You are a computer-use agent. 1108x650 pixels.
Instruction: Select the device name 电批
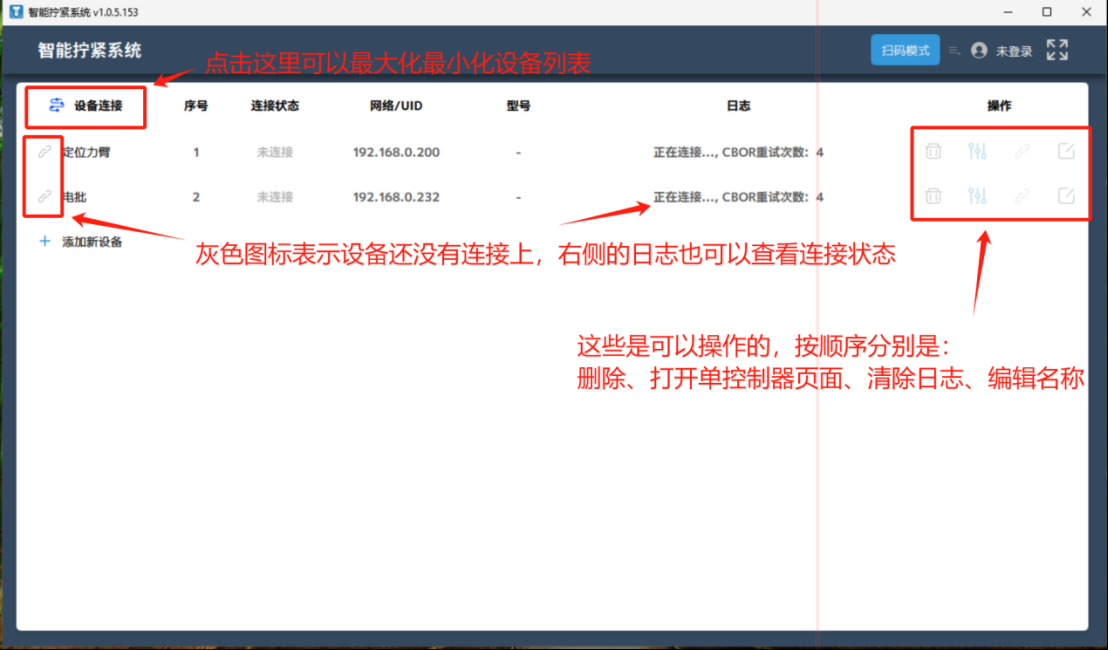pyautogui.click(x=74, y=197)
